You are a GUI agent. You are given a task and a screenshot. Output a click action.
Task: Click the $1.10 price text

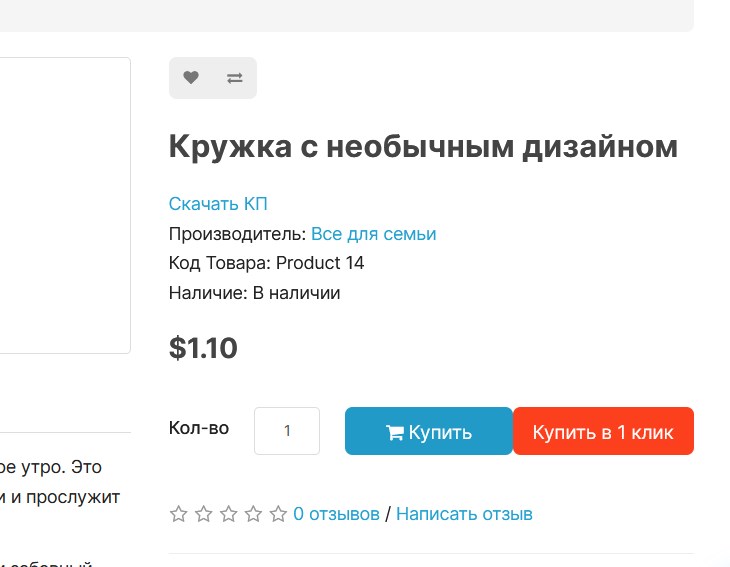[203, 348]
